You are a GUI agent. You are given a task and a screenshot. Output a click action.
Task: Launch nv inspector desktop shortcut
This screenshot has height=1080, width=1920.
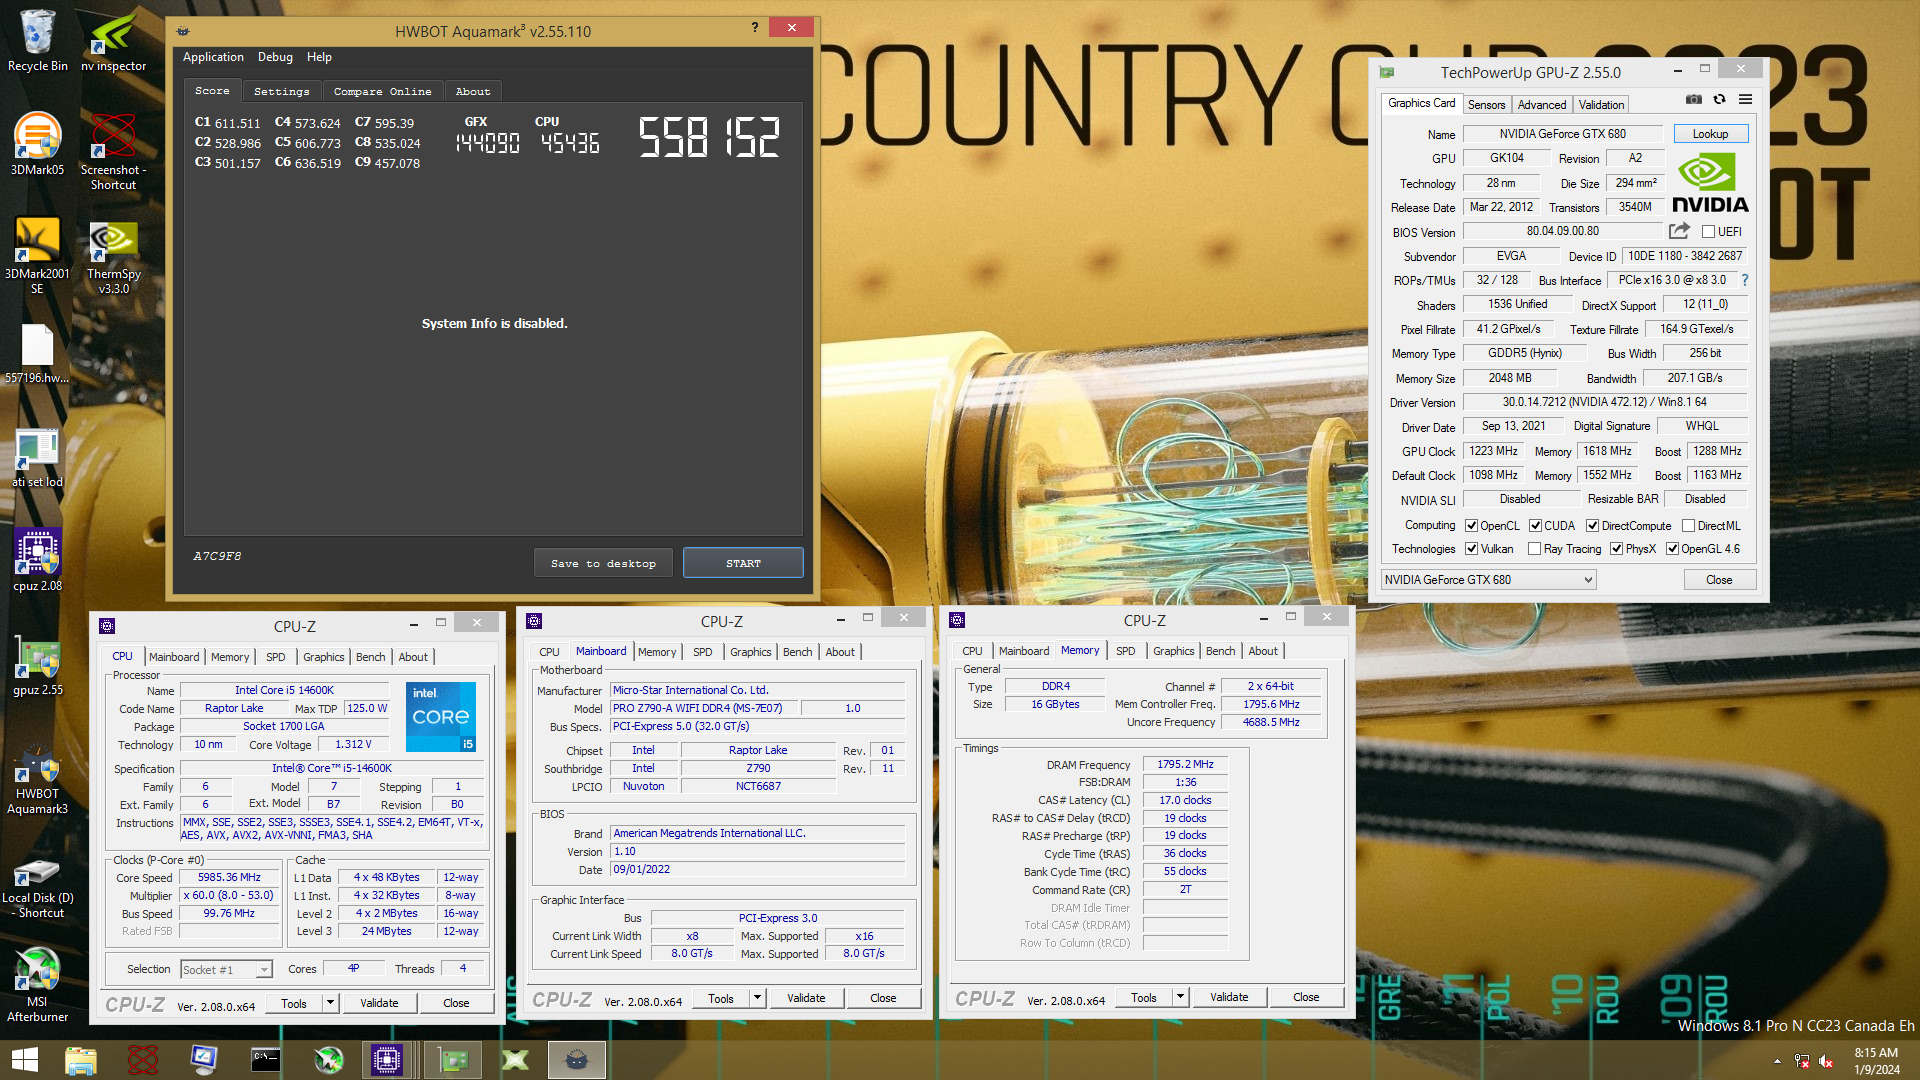click(x=114, y=40)
